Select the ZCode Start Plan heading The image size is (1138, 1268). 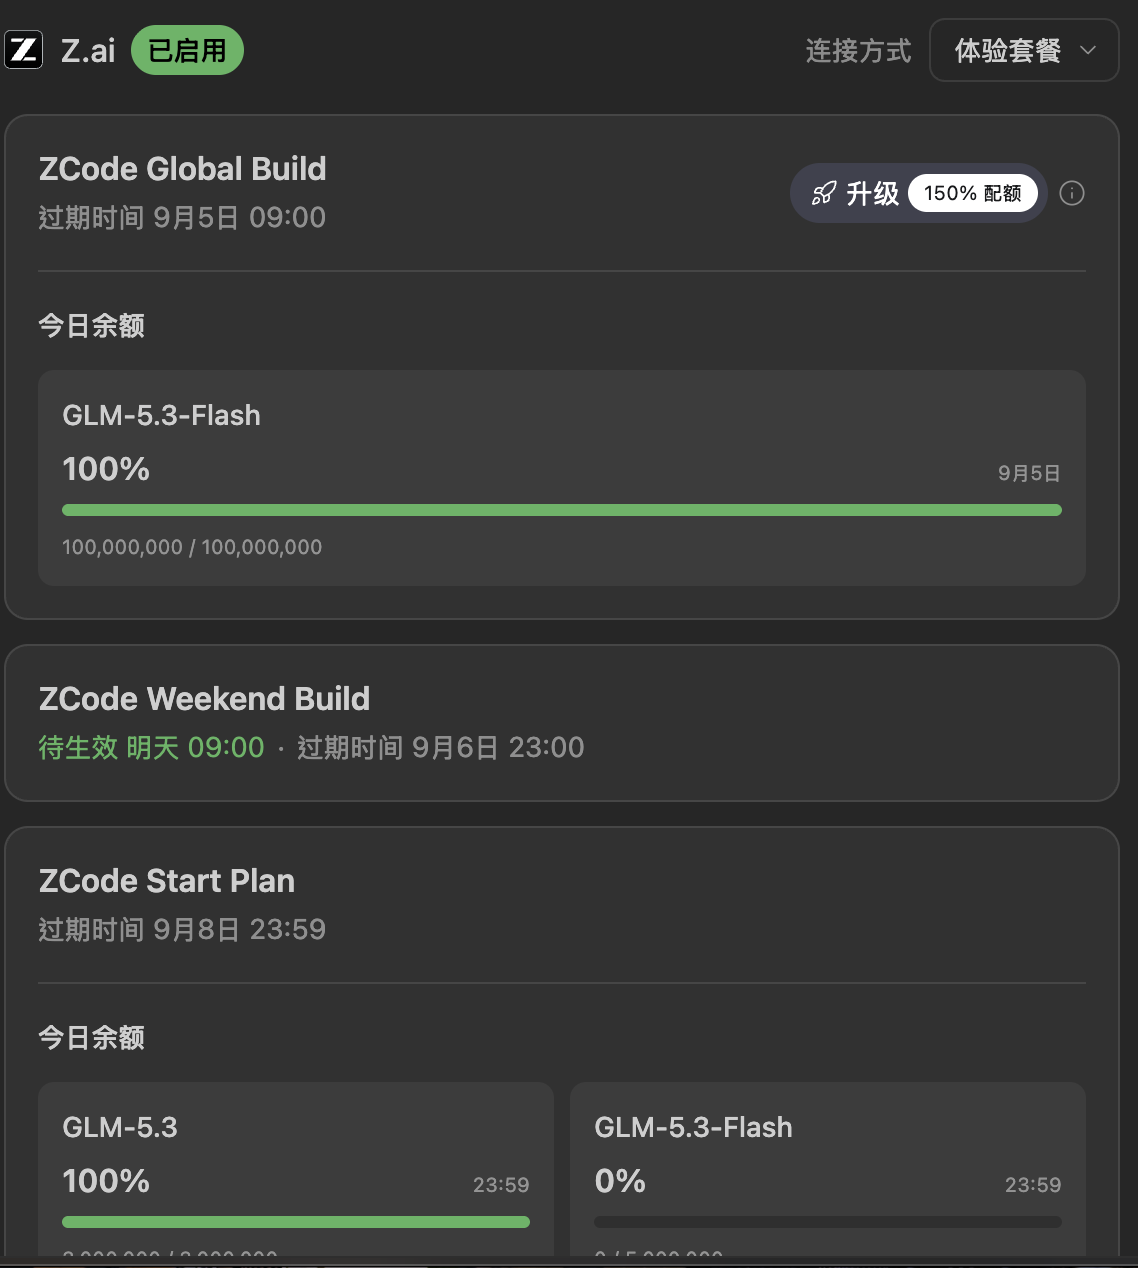point(167,881)
